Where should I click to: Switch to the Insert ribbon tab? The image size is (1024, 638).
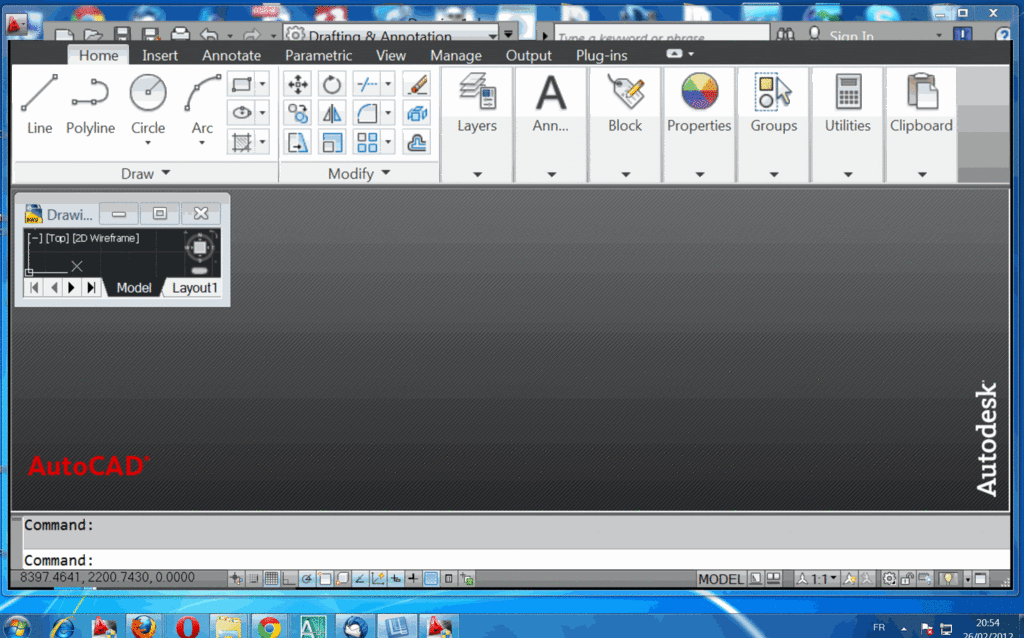pyautogui.click(x=160, y=55)
